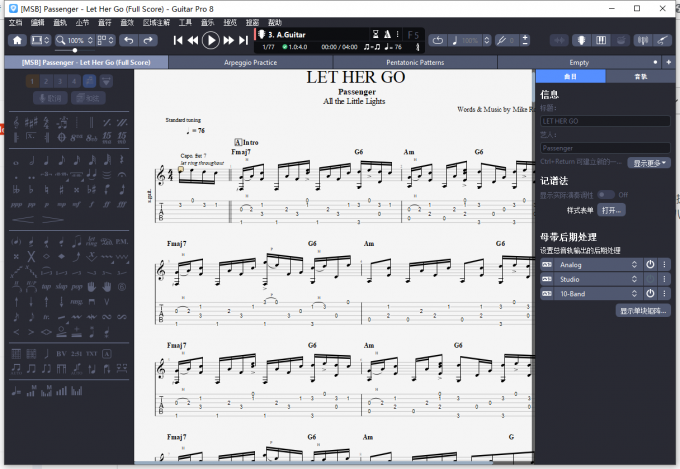Expand the 显示更多 dropdown

650,162
